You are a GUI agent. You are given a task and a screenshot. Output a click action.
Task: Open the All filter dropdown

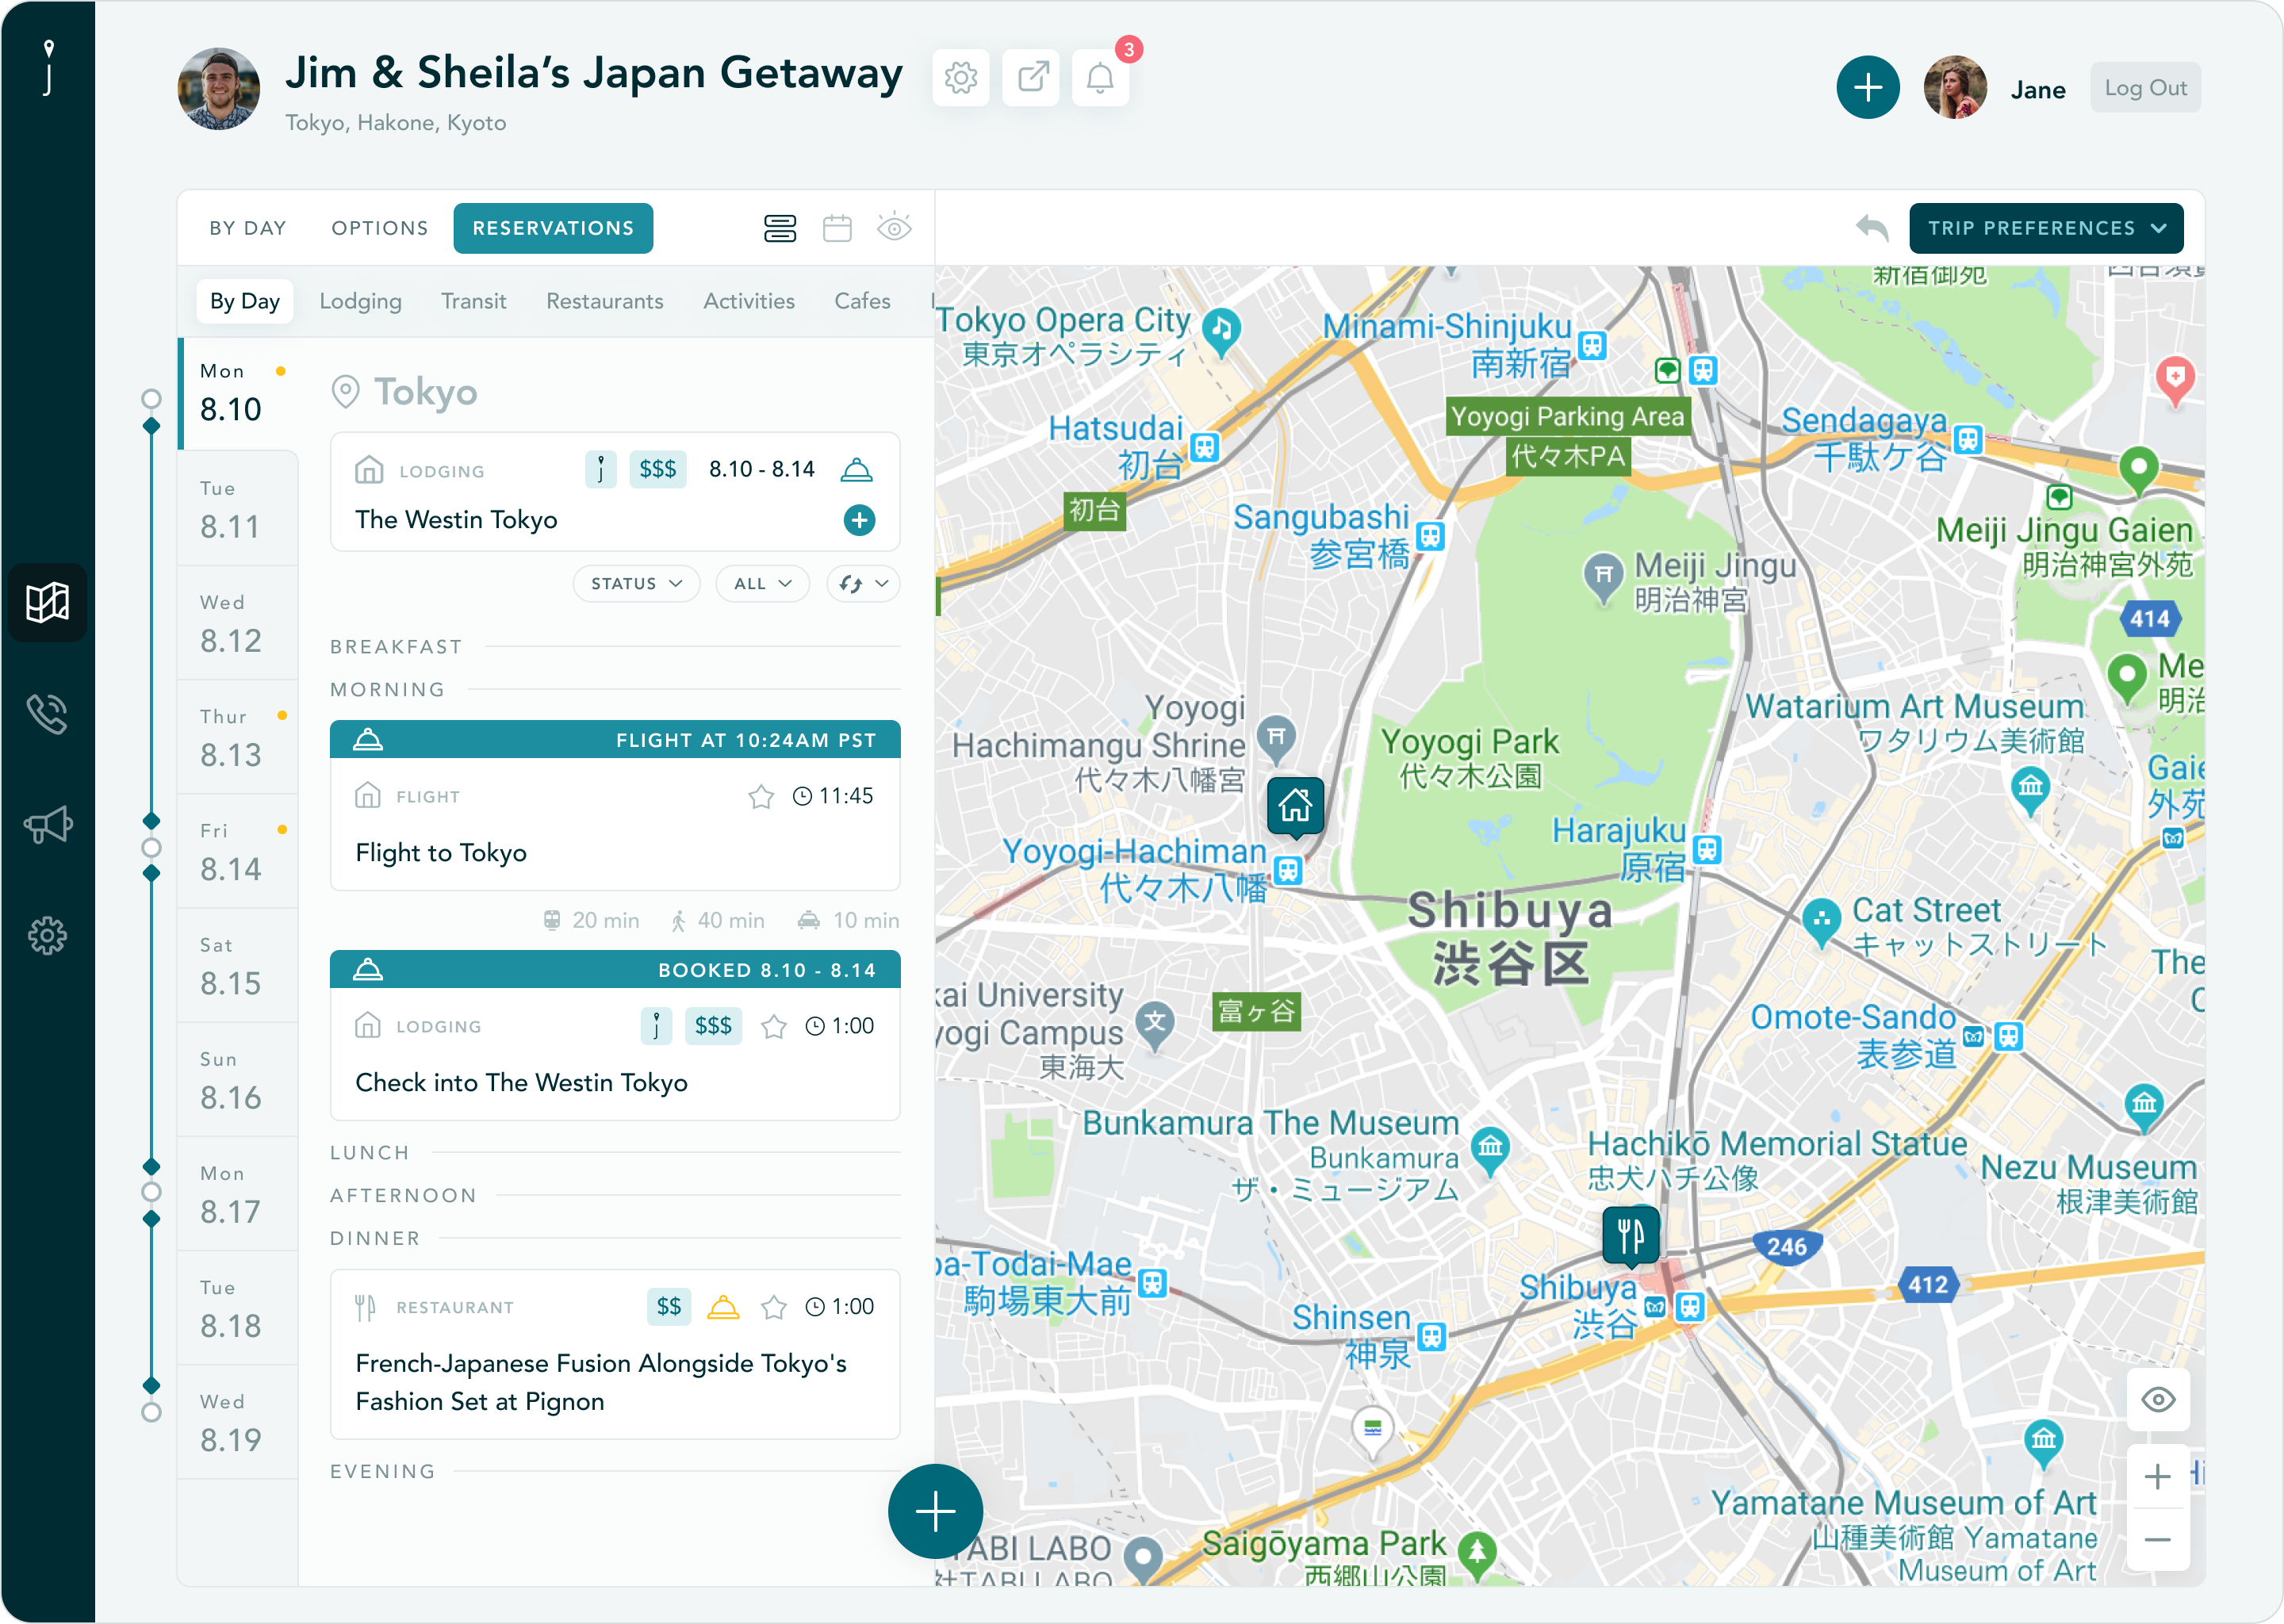tap(762, 584)
